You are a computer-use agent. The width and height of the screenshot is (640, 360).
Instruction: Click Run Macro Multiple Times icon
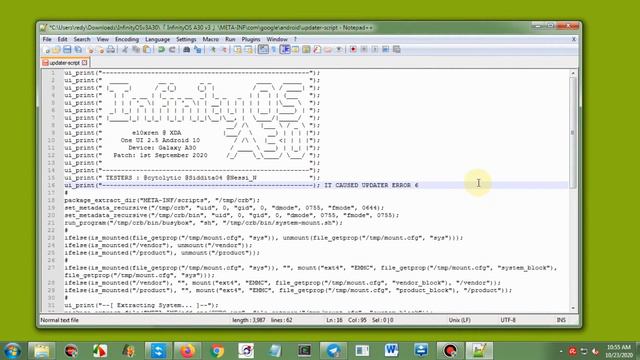click(x=386, y=50)
